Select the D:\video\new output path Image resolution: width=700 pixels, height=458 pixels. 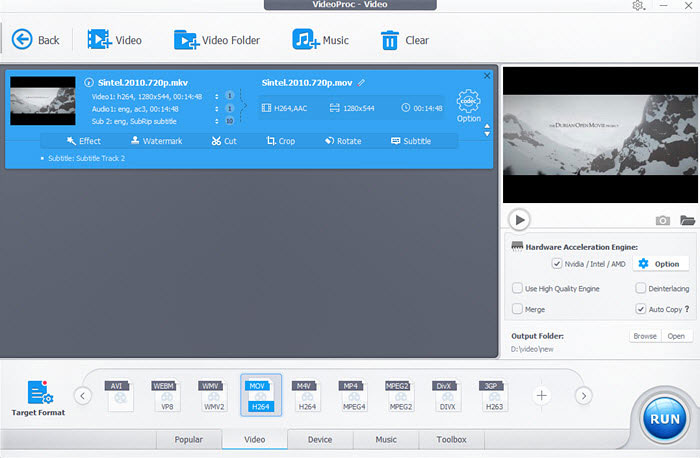532,349
